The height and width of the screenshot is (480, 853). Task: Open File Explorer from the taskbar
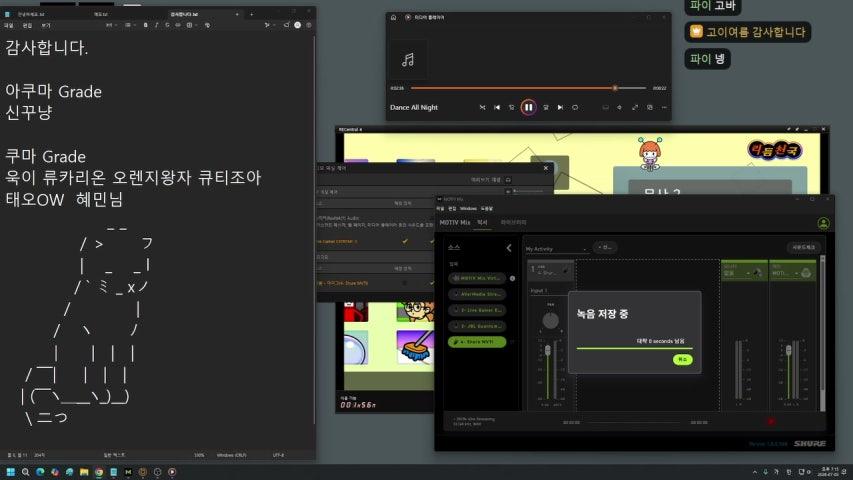click(84, 472)
